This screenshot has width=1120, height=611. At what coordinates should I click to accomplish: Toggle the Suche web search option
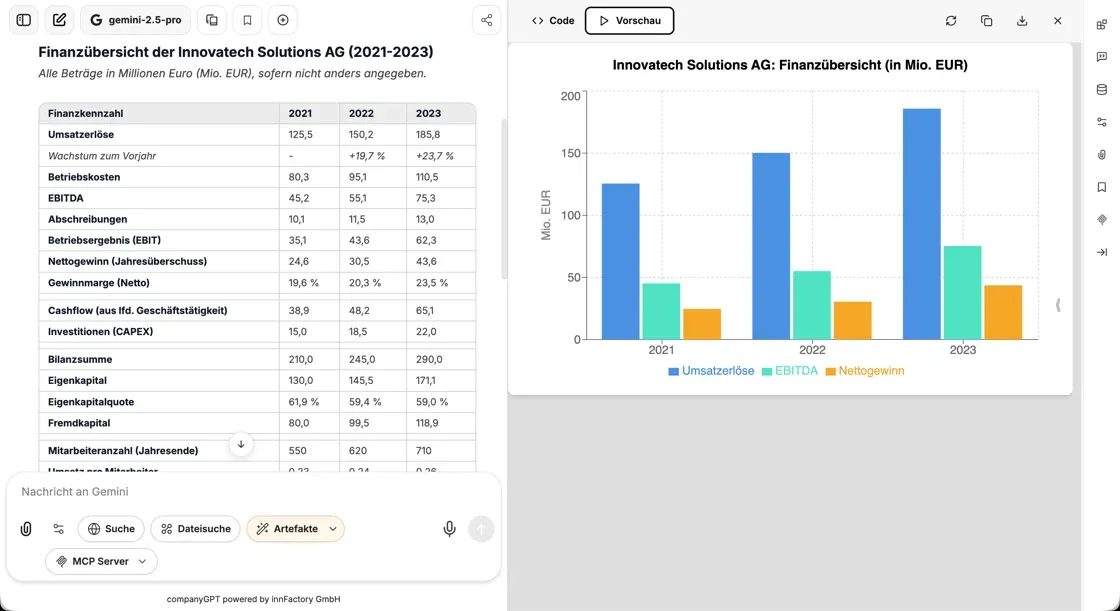111,529
